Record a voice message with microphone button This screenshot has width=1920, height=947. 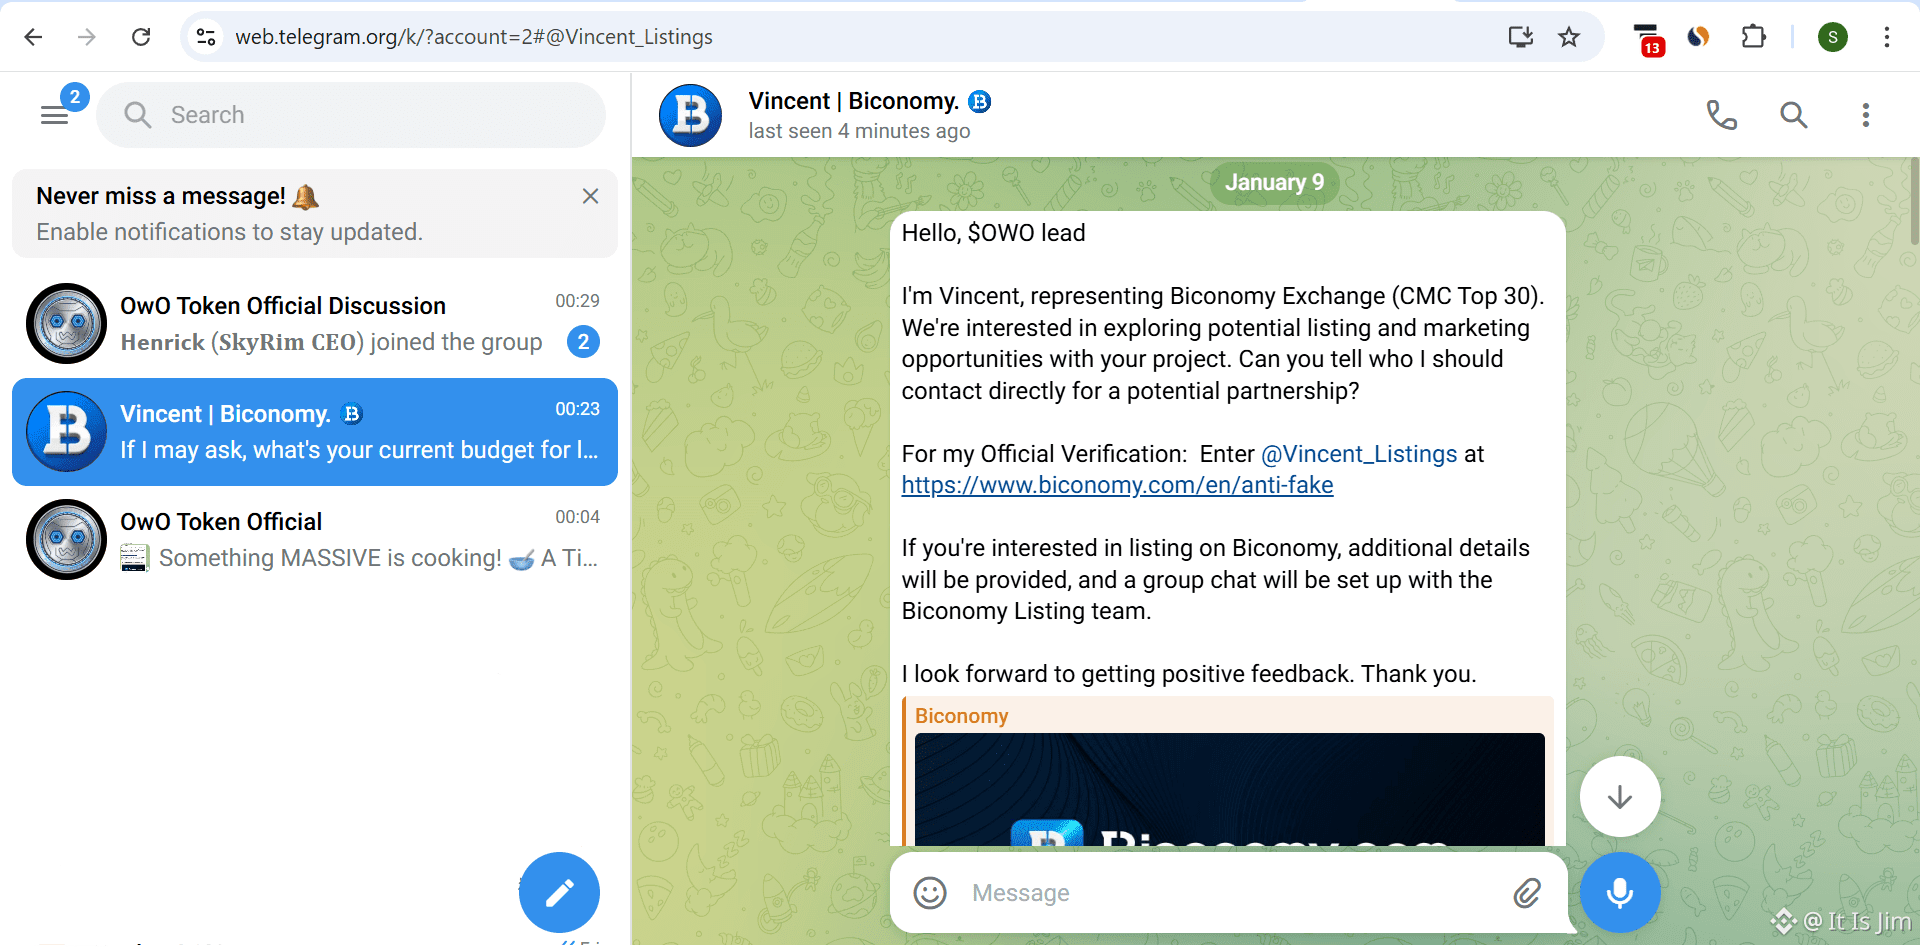1620,892
